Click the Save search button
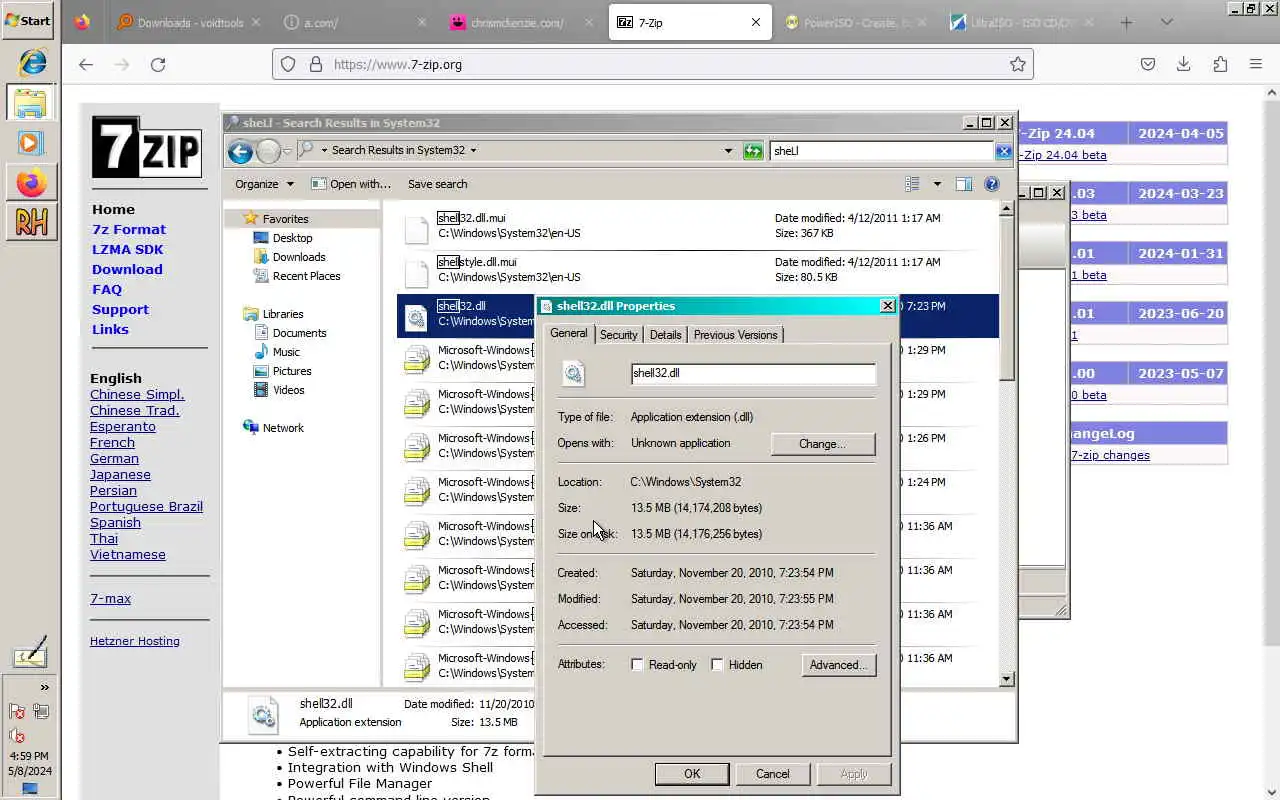Screen dimensions: 1280x800 437,184
